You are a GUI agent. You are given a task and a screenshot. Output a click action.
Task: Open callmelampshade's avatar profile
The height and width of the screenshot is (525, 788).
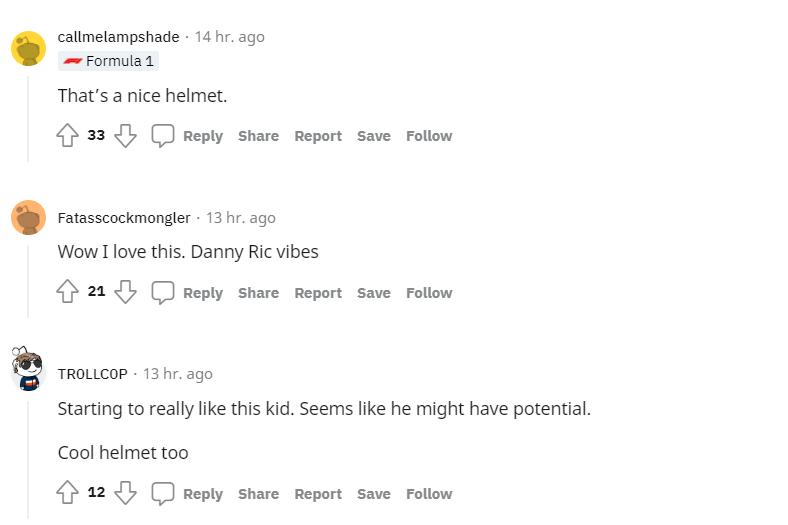(x=28, y=48)
